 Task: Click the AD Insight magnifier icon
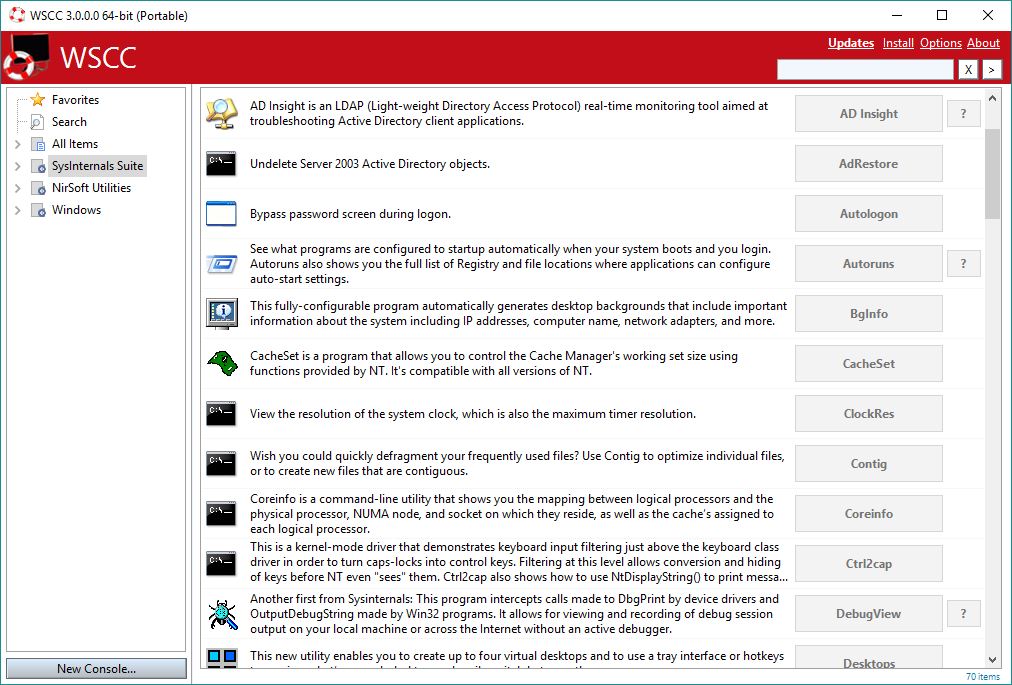point(222,114)
